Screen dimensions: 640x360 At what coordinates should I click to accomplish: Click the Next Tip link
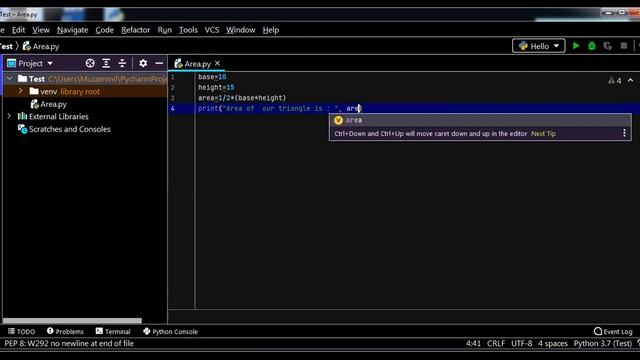tap(543, 133)
